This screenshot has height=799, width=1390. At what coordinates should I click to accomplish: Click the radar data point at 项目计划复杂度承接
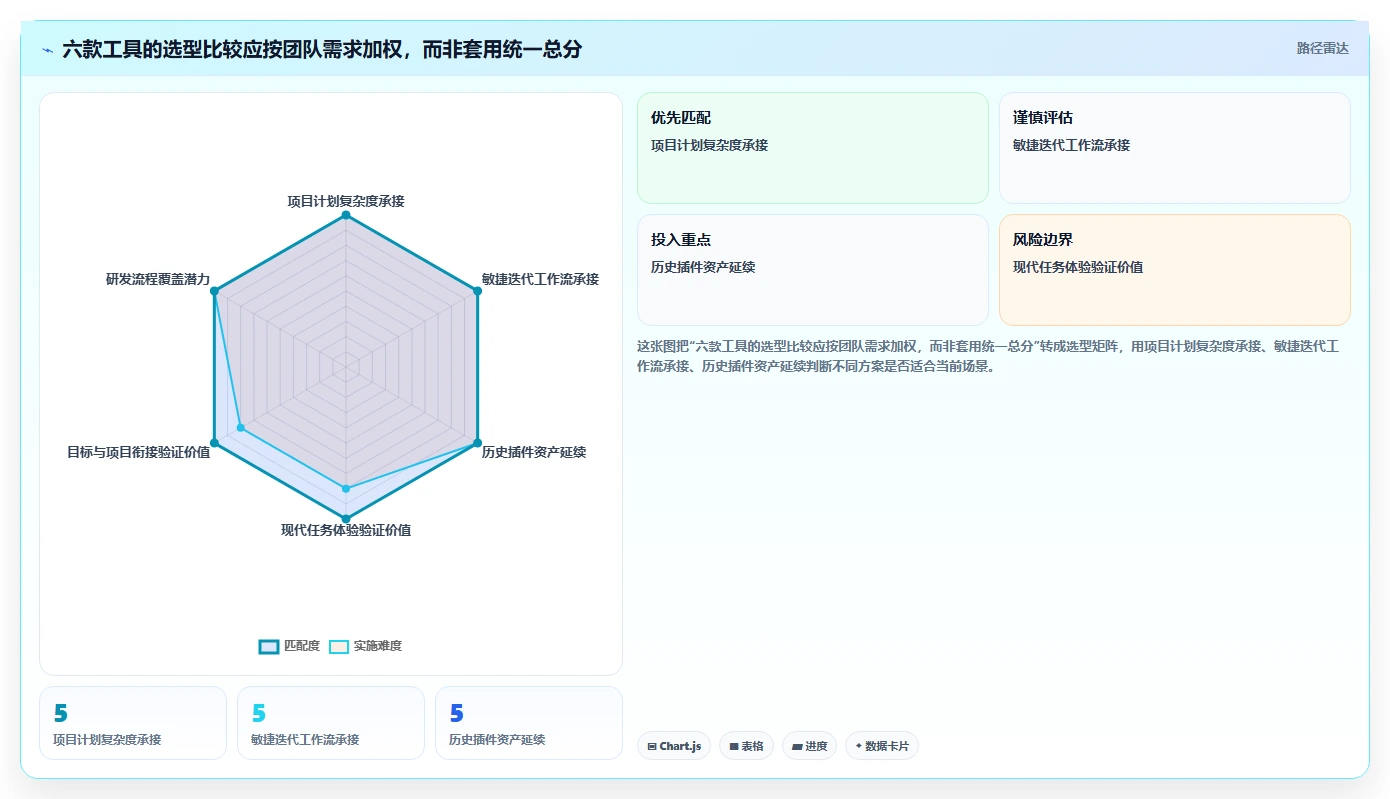coord(346,215)
